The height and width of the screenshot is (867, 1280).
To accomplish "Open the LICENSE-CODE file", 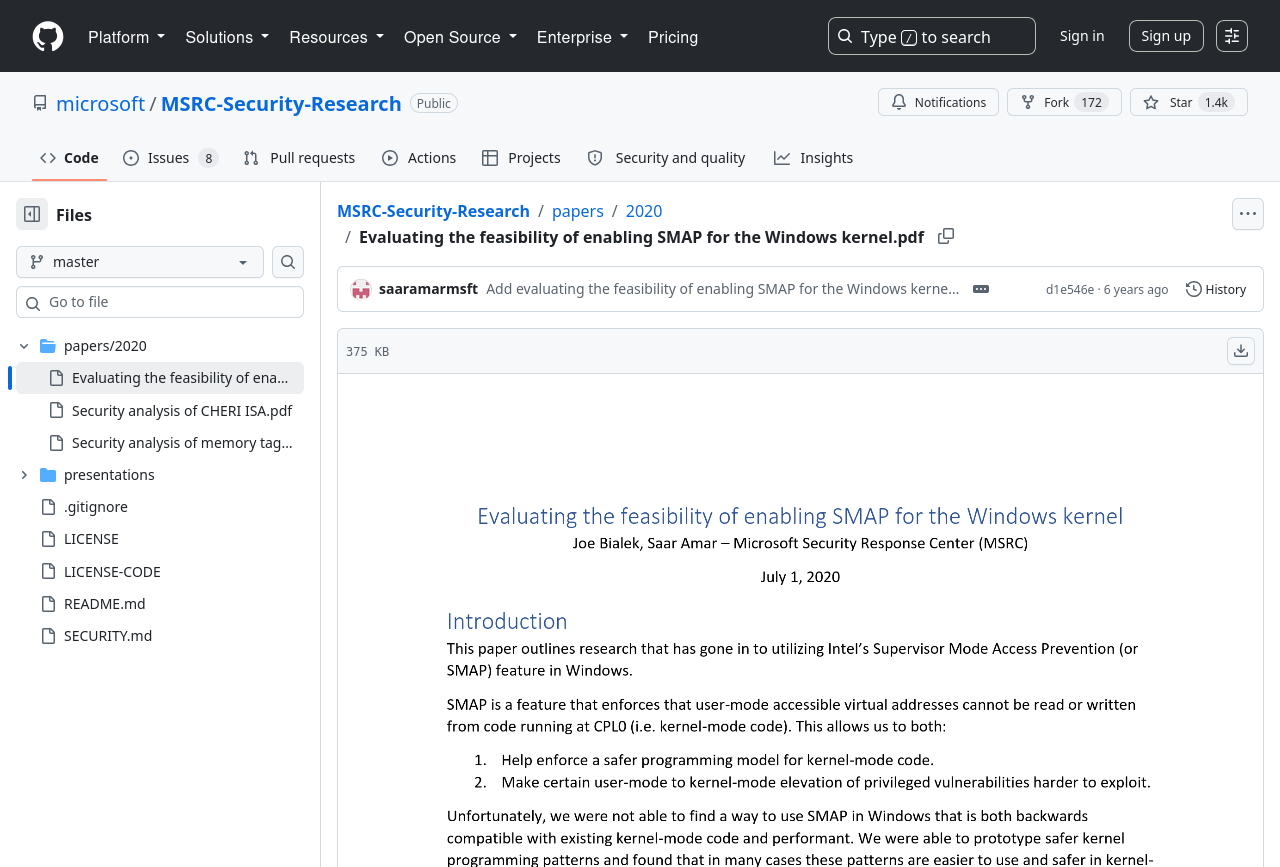I will pyautogui.click(x=160, y=571).
